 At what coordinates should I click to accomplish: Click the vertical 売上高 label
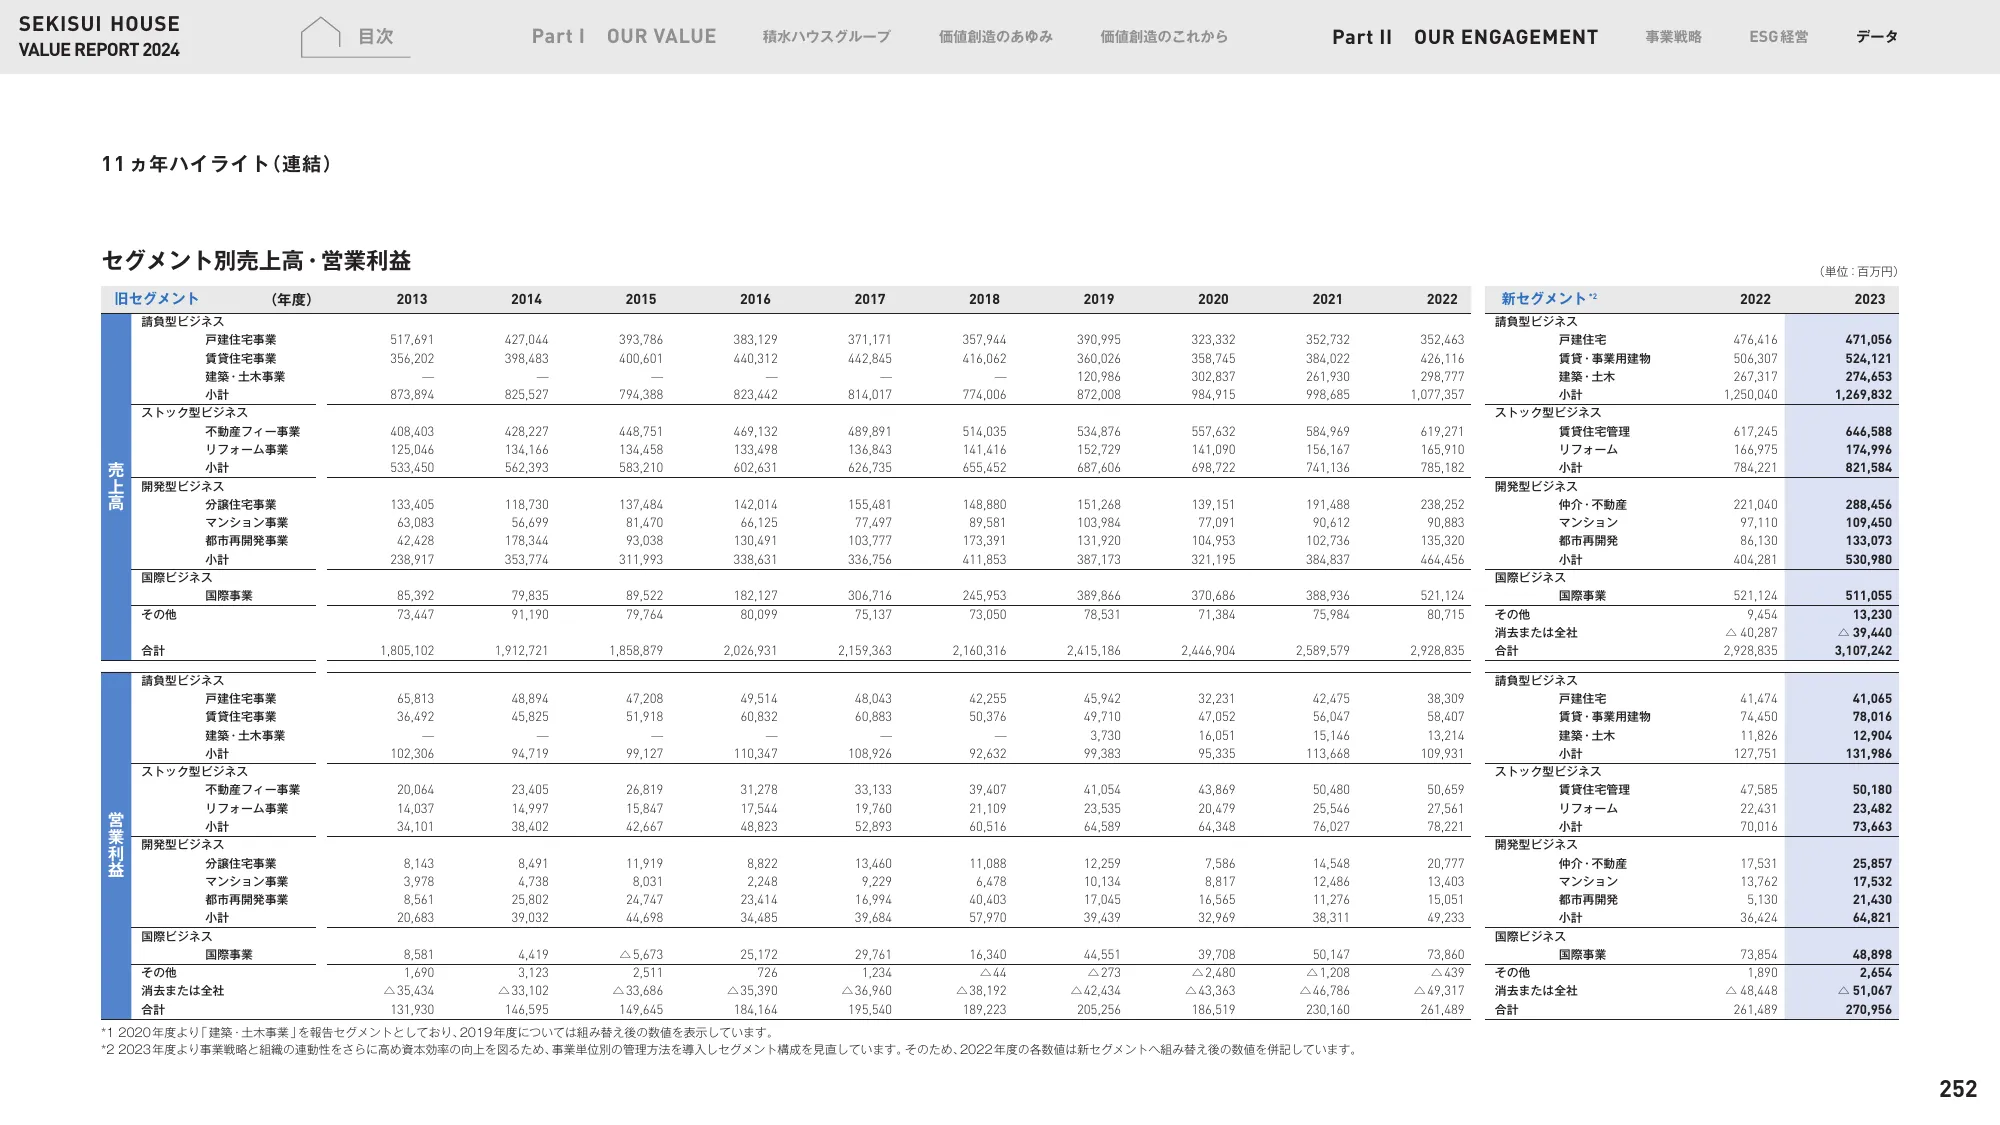click(x=115, y=485)
